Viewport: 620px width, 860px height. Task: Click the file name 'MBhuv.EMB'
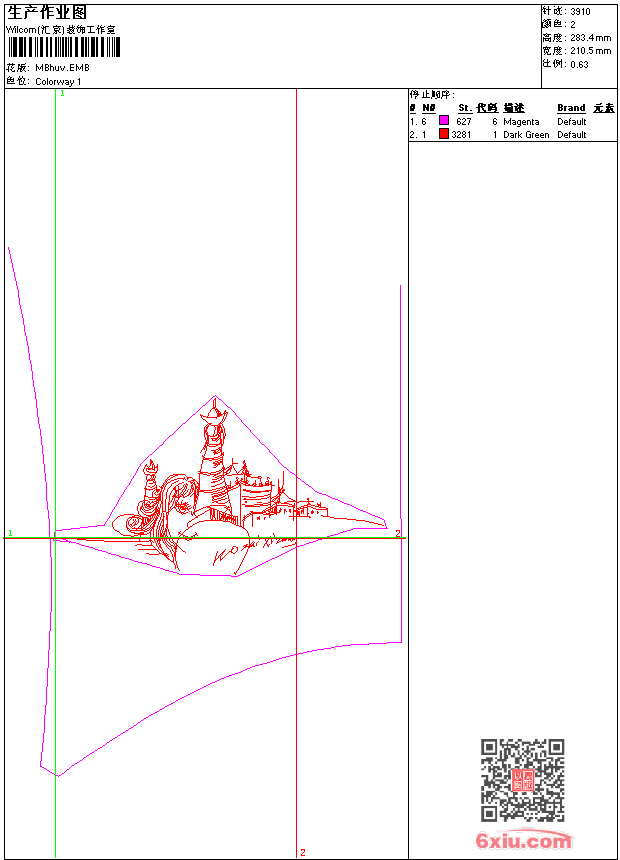tap(63, 68)
